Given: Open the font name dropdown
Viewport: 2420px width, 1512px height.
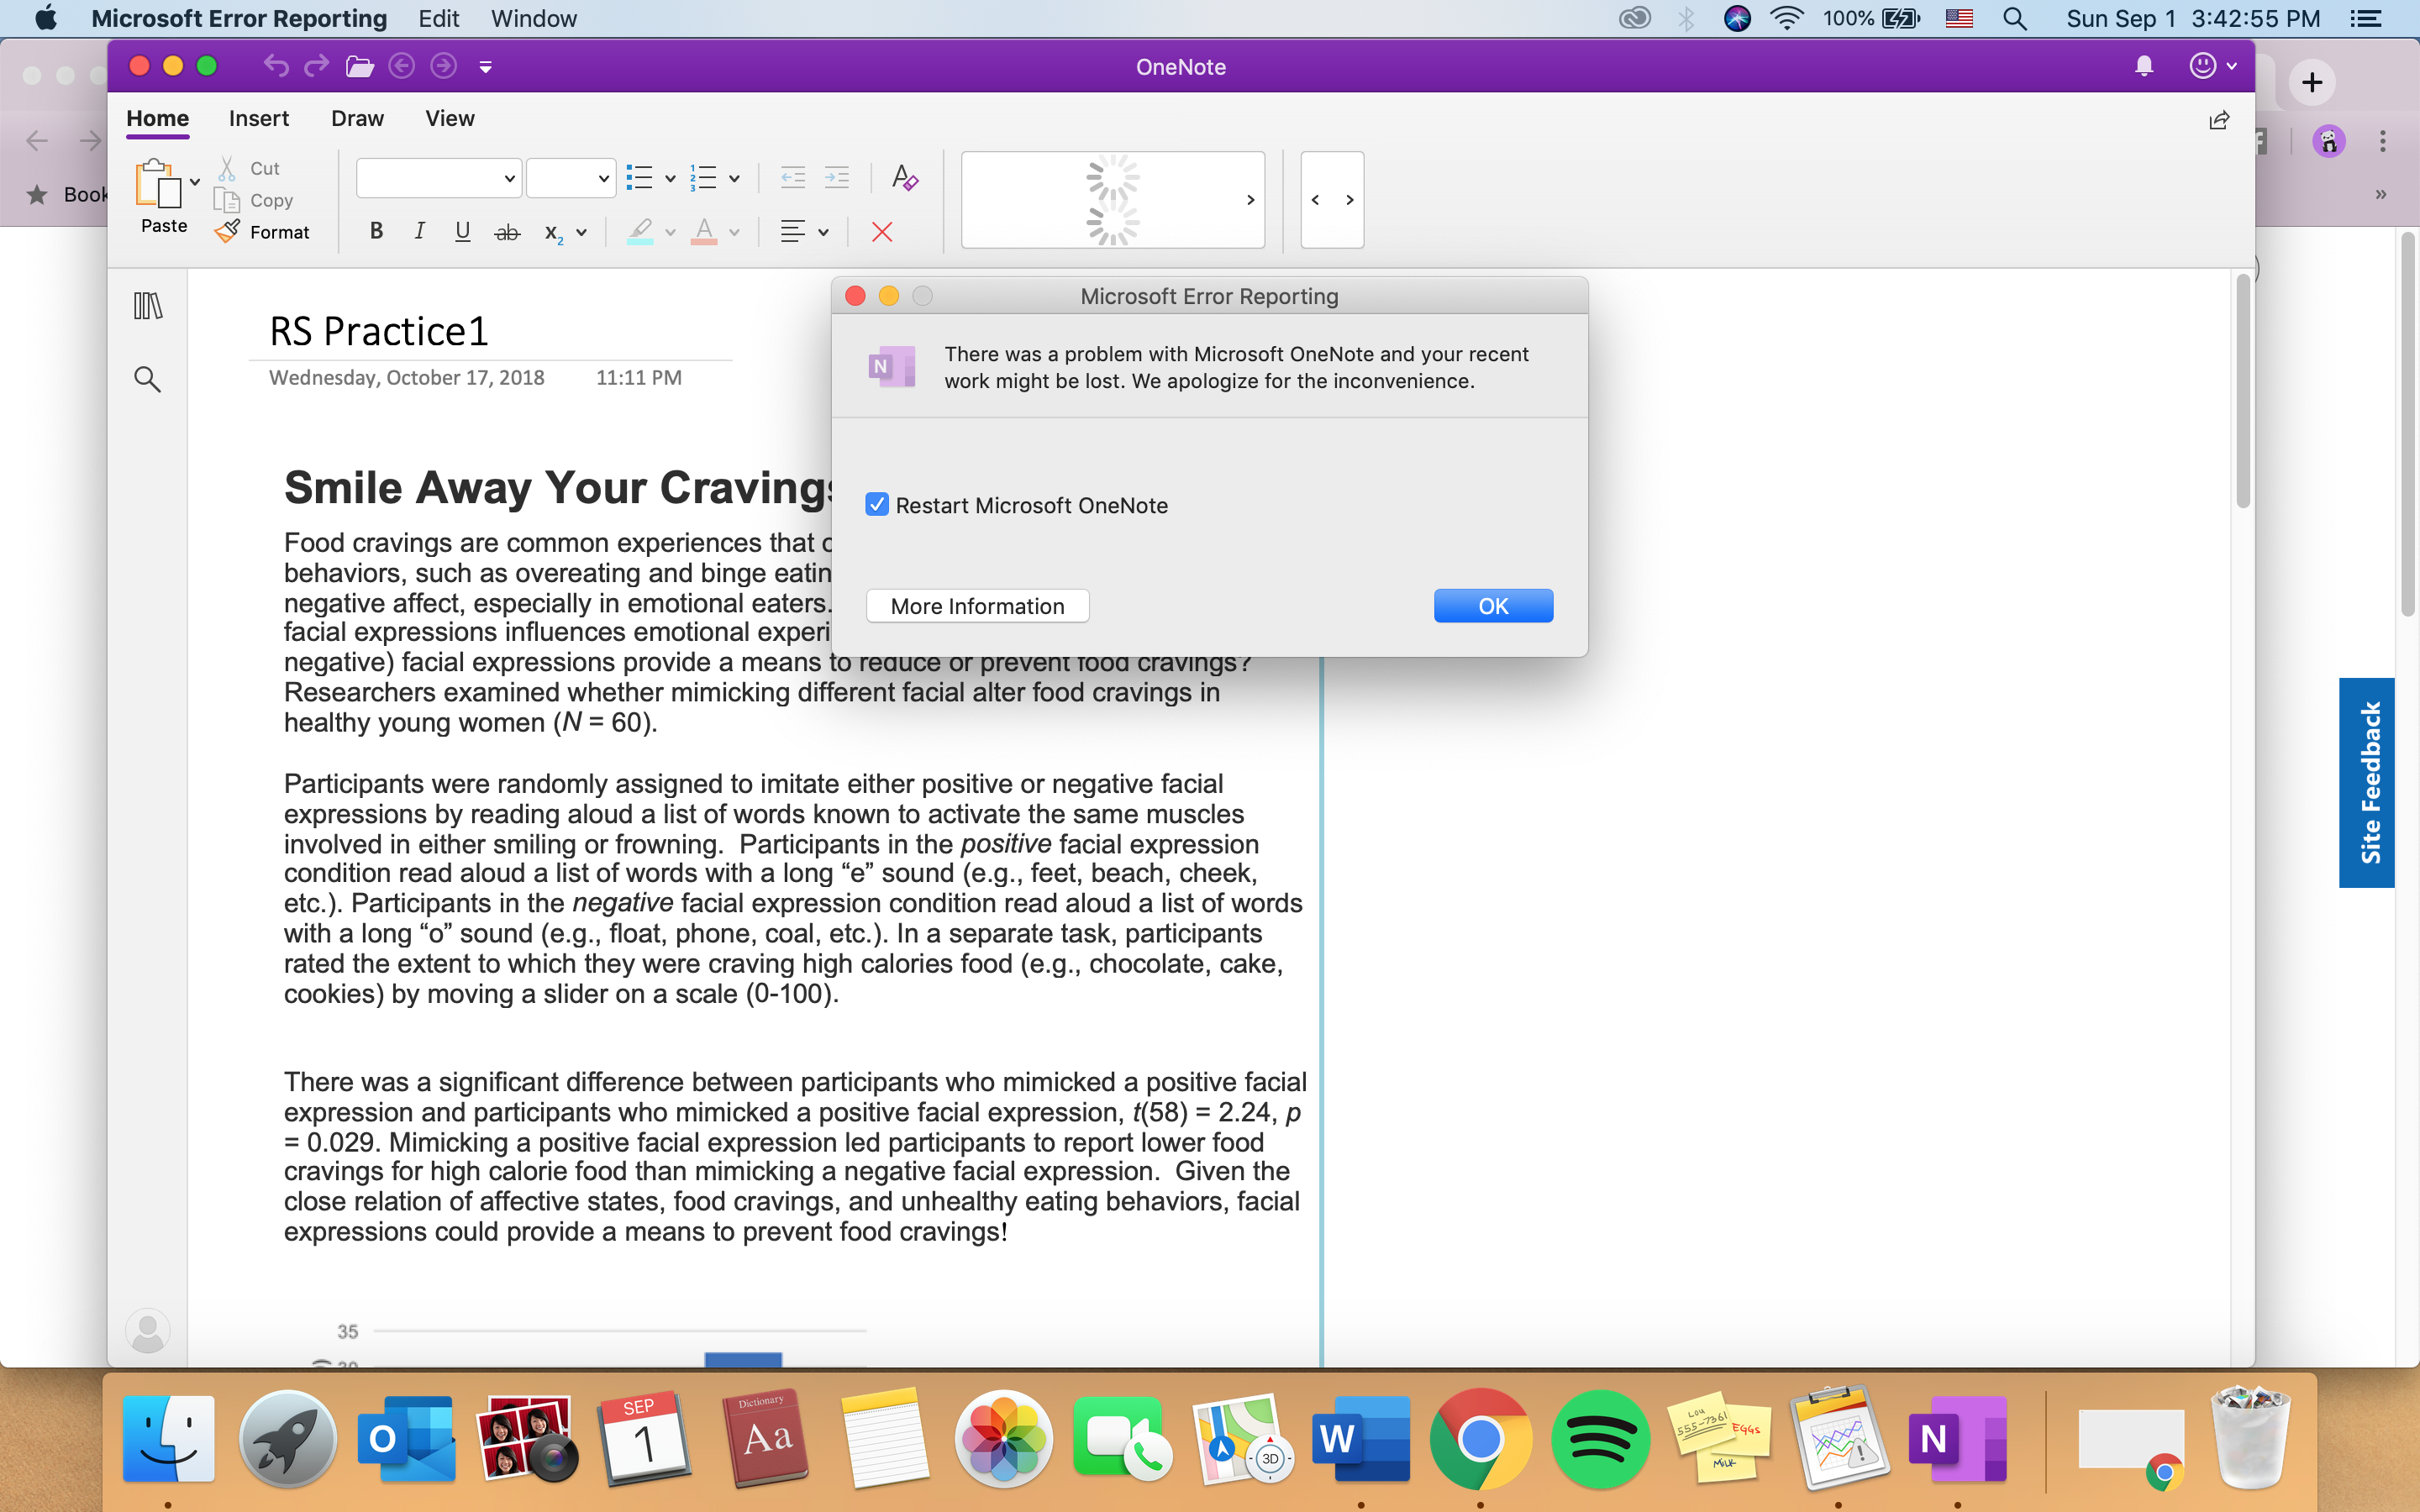Looking at the screenshot, I should tap(439, 179).
